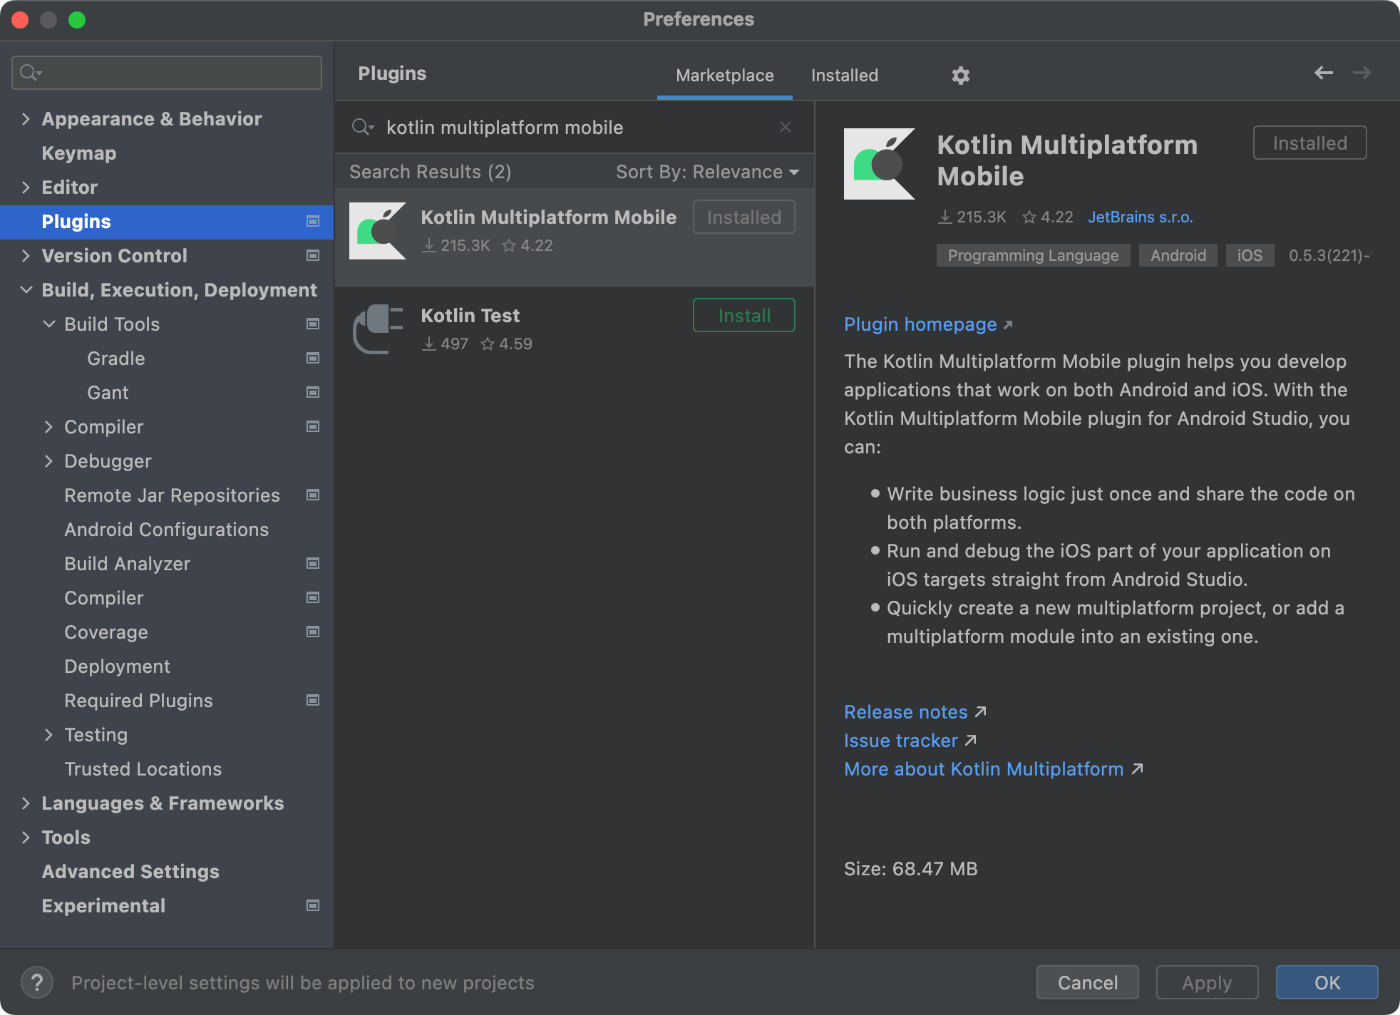Open the help question mark button
1400x1015 pixels.
(37, 982)
